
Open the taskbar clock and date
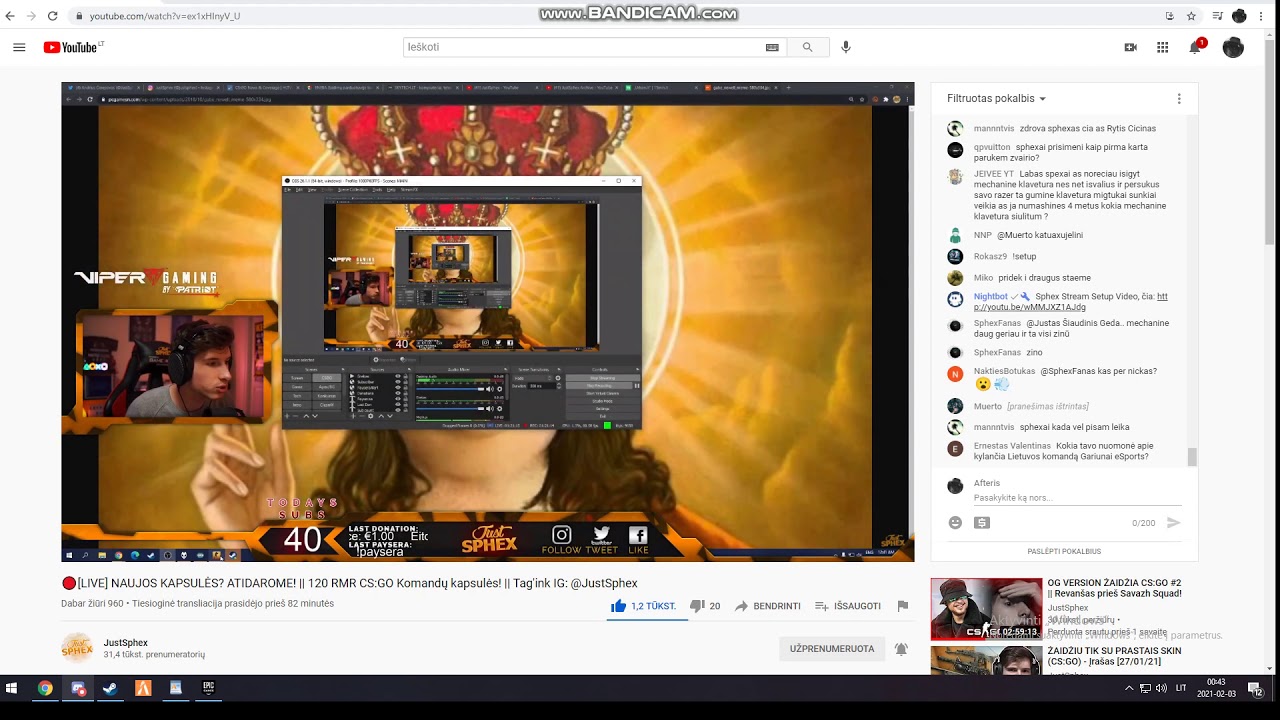click(1217, 688)
